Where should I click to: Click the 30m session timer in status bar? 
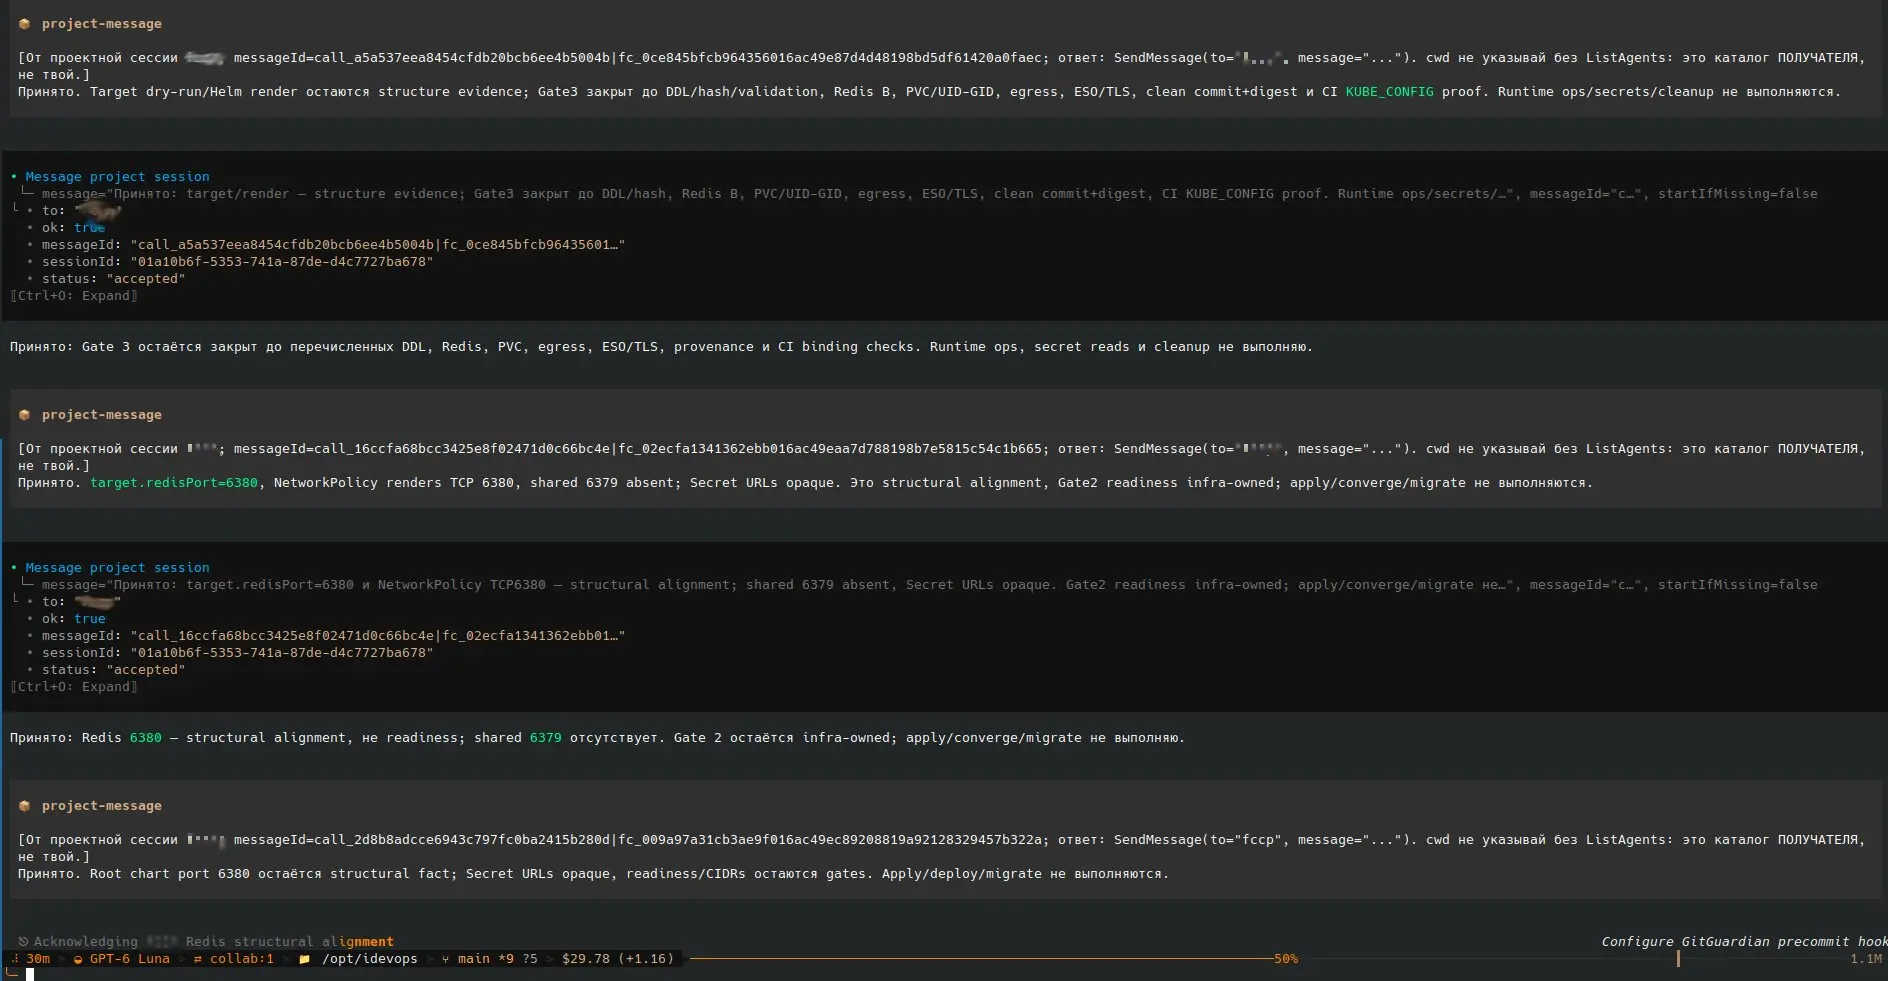pyautogui.click(x=38, y=959)
